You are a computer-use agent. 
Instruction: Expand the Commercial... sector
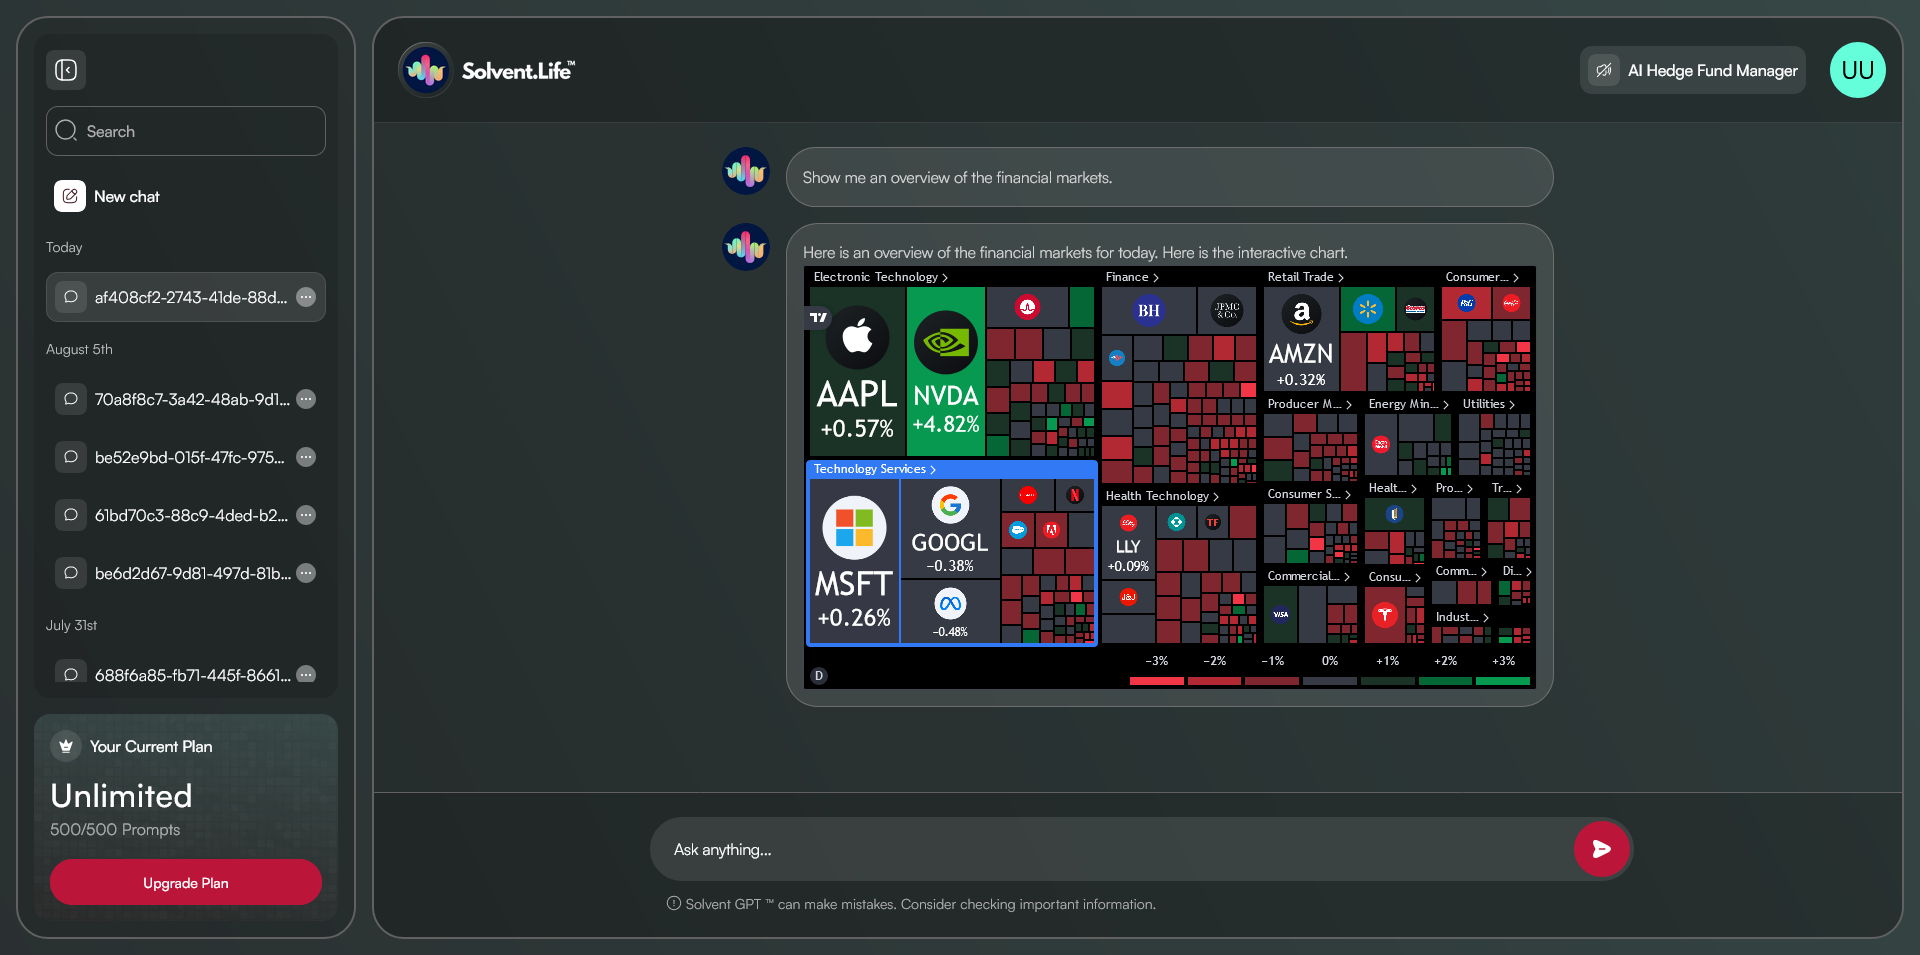(1308, 576)
